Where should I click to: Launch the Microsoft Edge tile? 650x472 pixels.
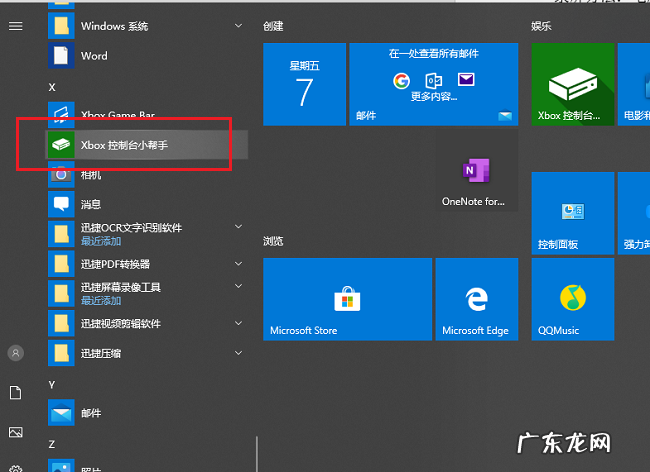[x=475, y=299]
